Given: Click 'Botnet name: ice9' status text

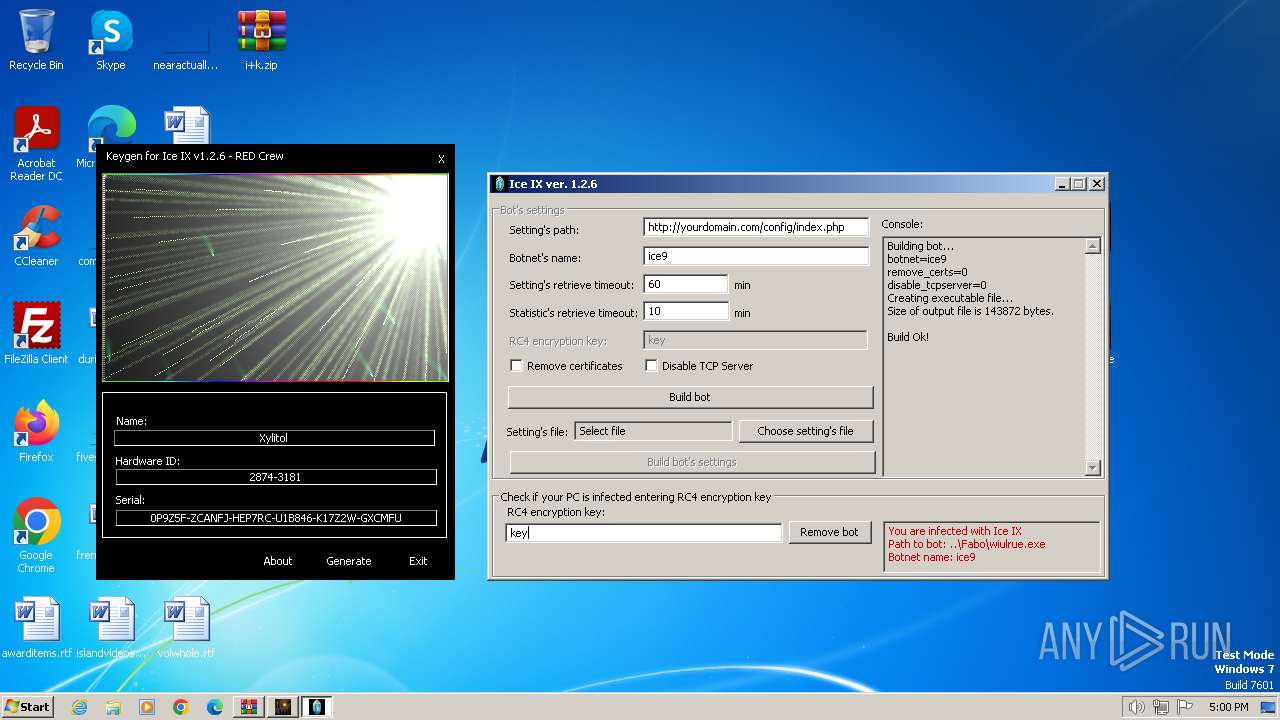Looking at the screenshot, I should 931,557.
